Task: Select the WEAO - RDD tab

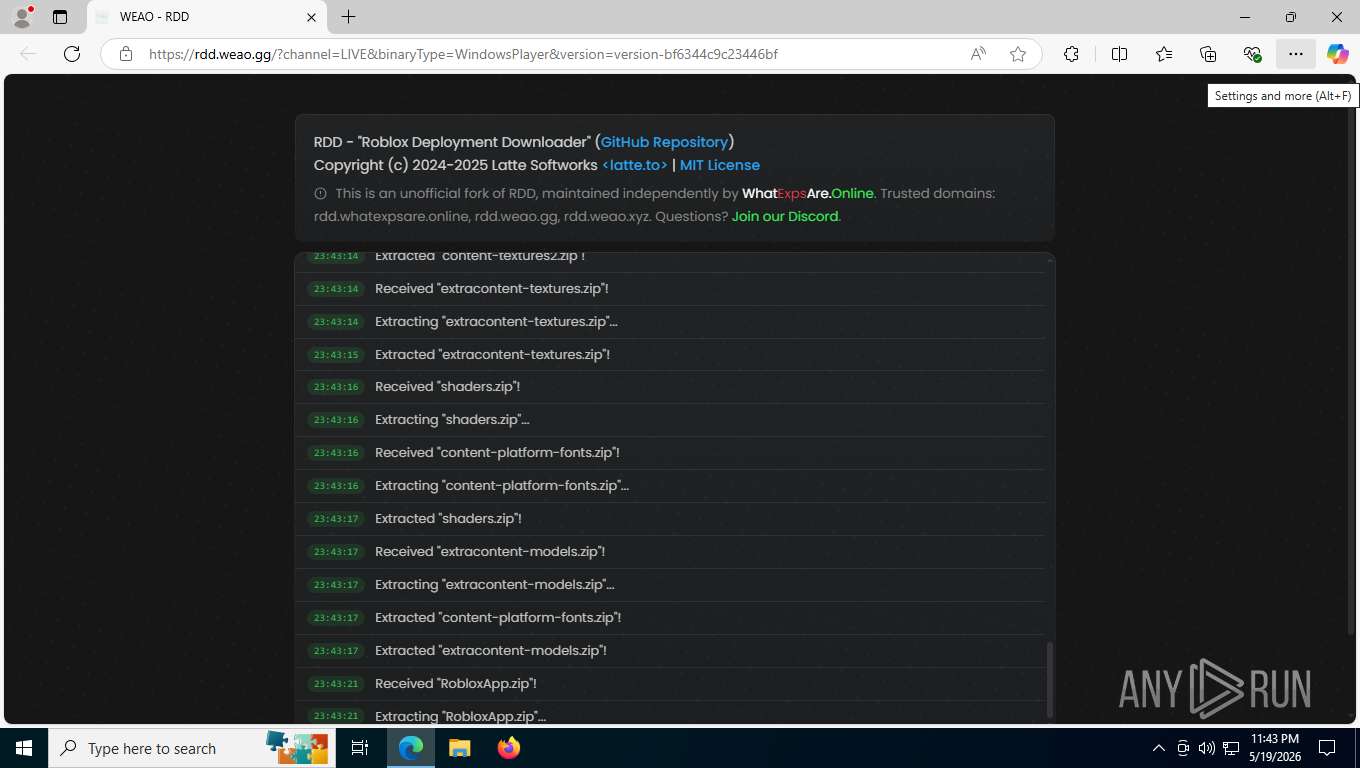Action: pyautogui.click(x=207, y=17)
